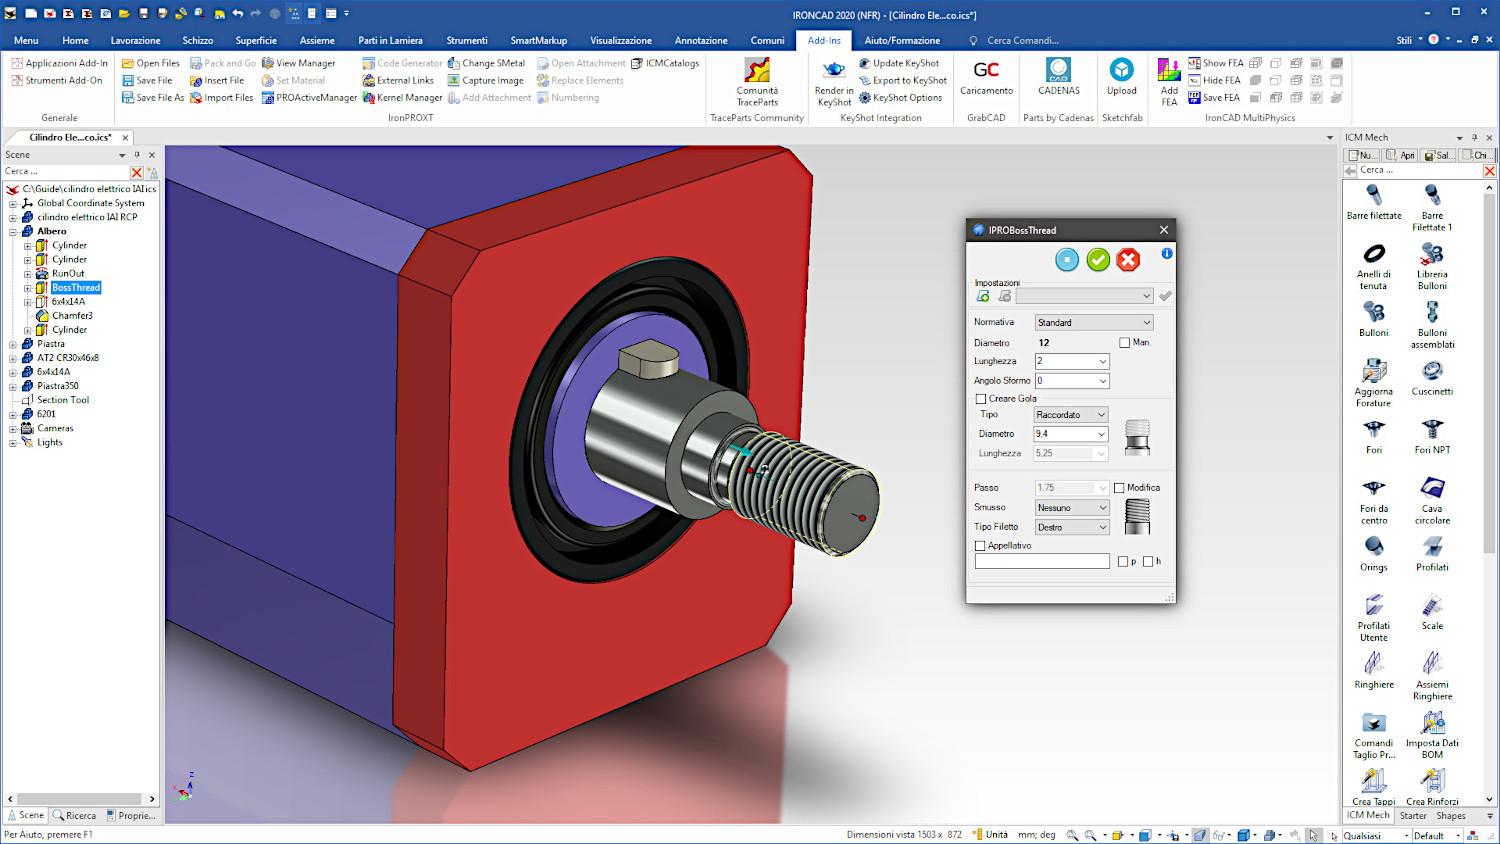Click the red cancel icon in IPROBossThread
This screenshot has width=1500, height=844.
coord(1128,260)
